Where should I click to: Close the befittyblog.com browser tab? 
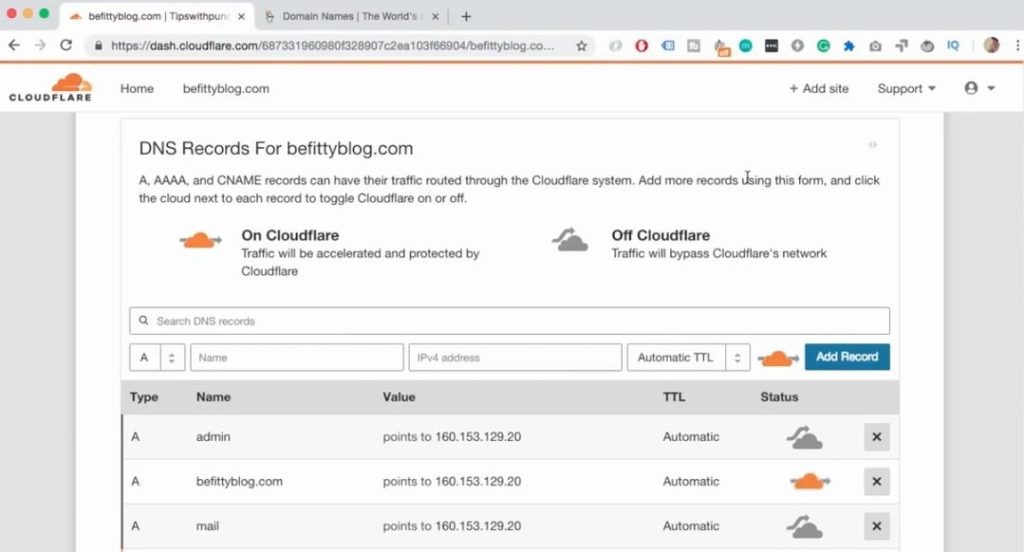(241, 16)
